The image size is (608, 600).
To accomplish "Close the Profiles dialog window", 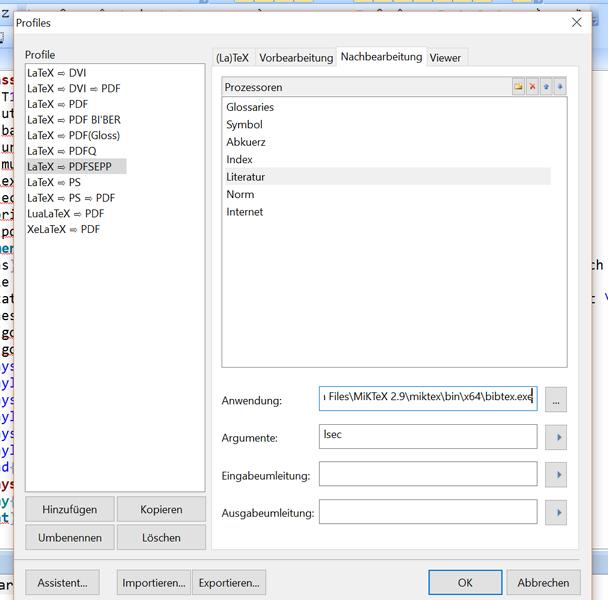I will [576, 22].
